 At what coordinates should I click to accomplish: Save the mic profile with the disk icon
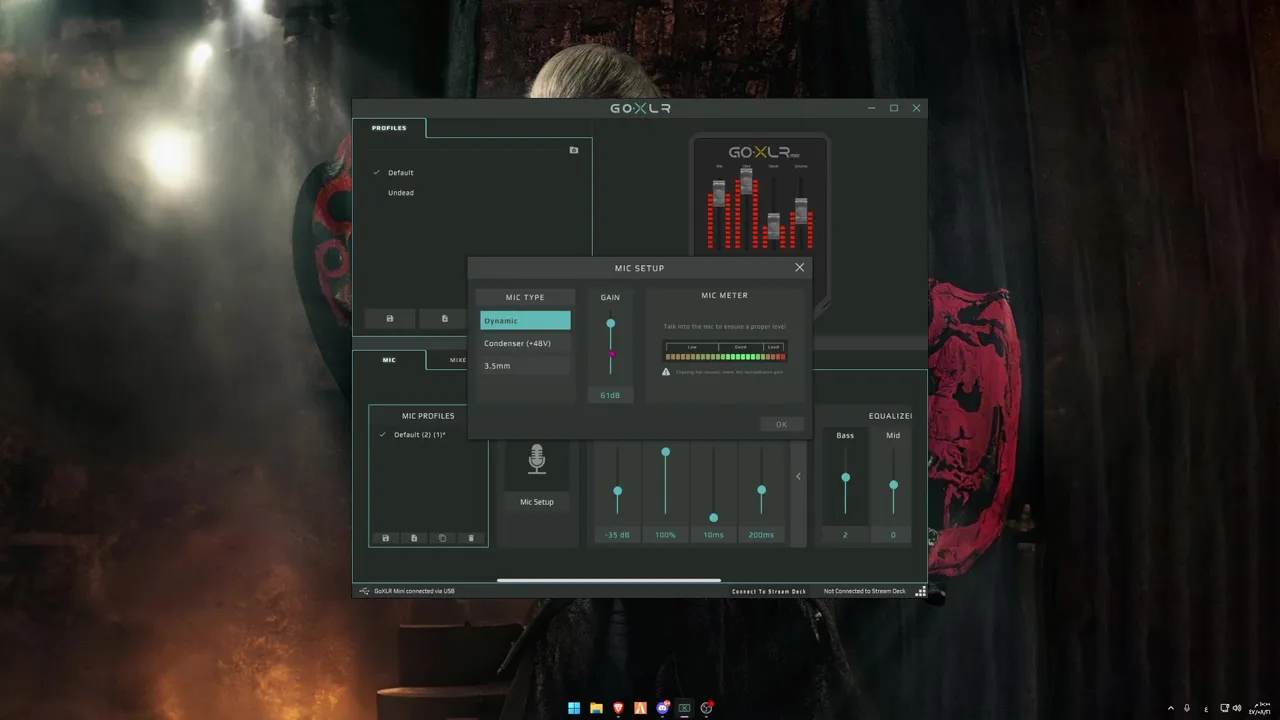point(386,538)
